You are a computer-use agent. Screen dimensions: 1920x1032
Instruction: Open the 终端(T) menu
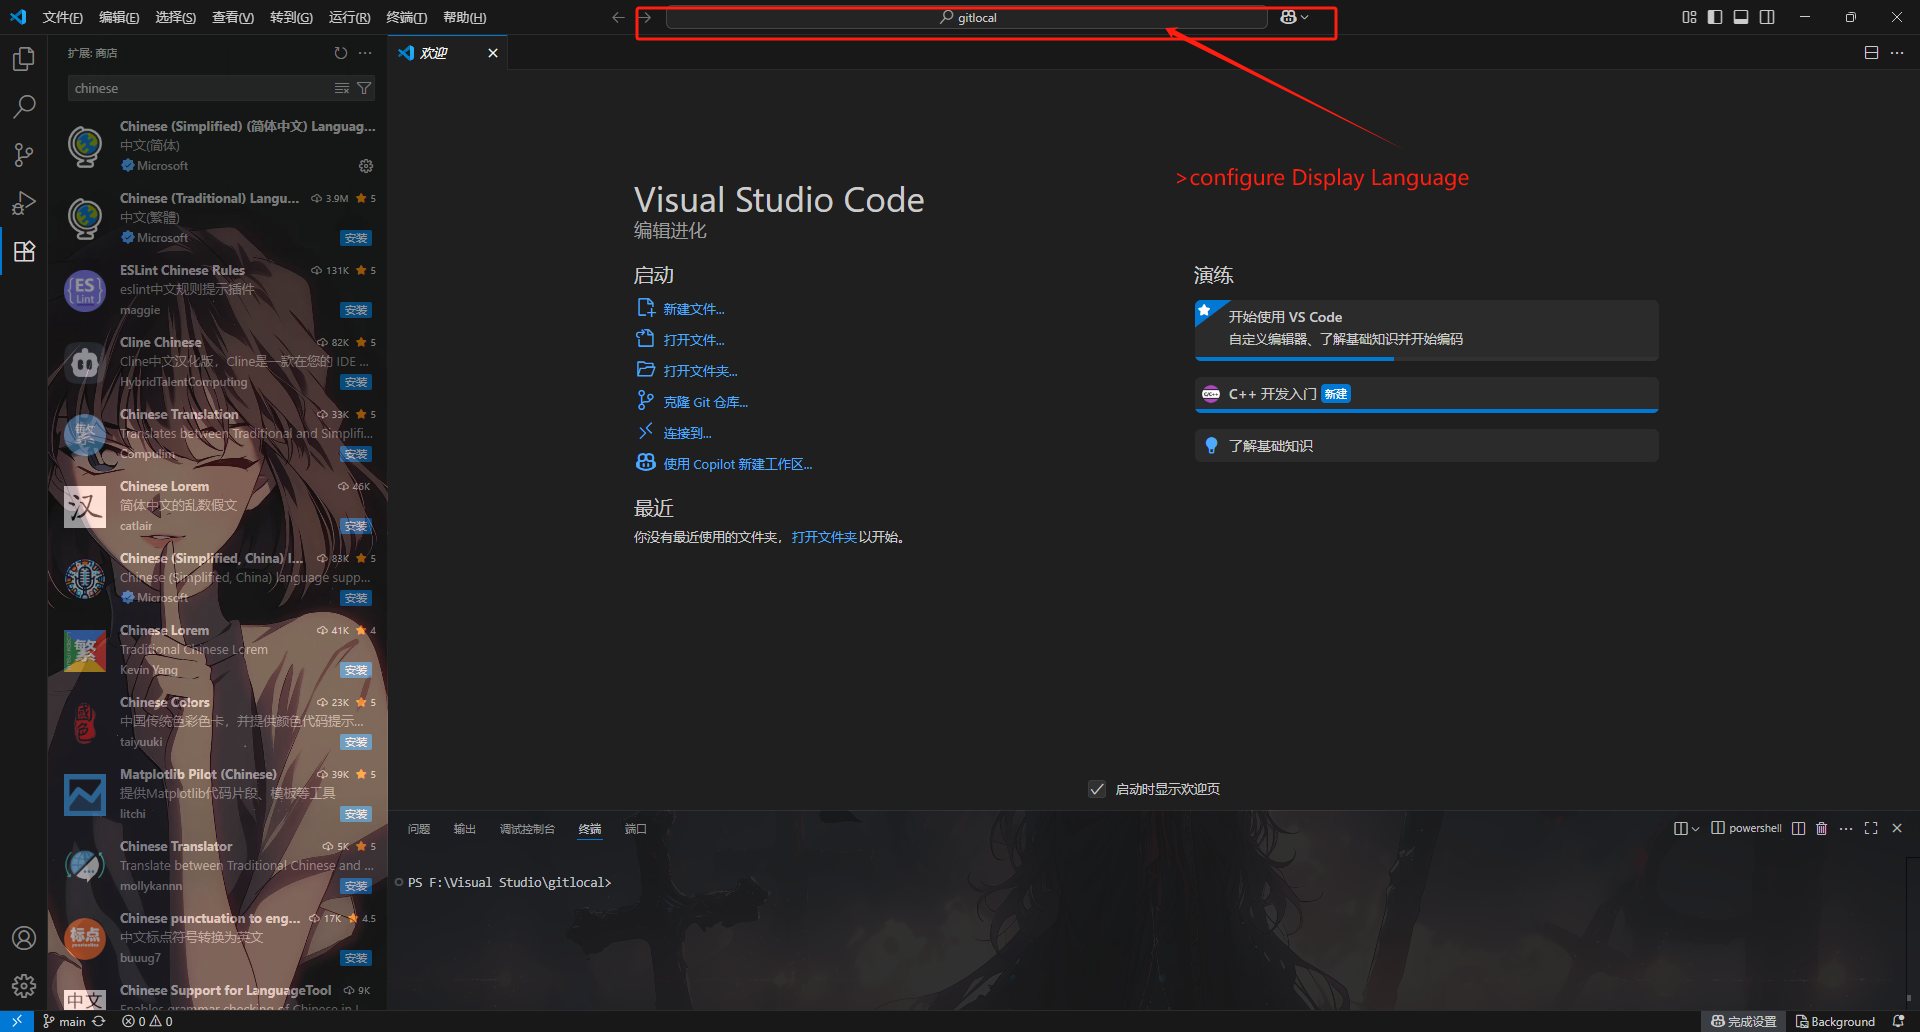coord(406,17)
